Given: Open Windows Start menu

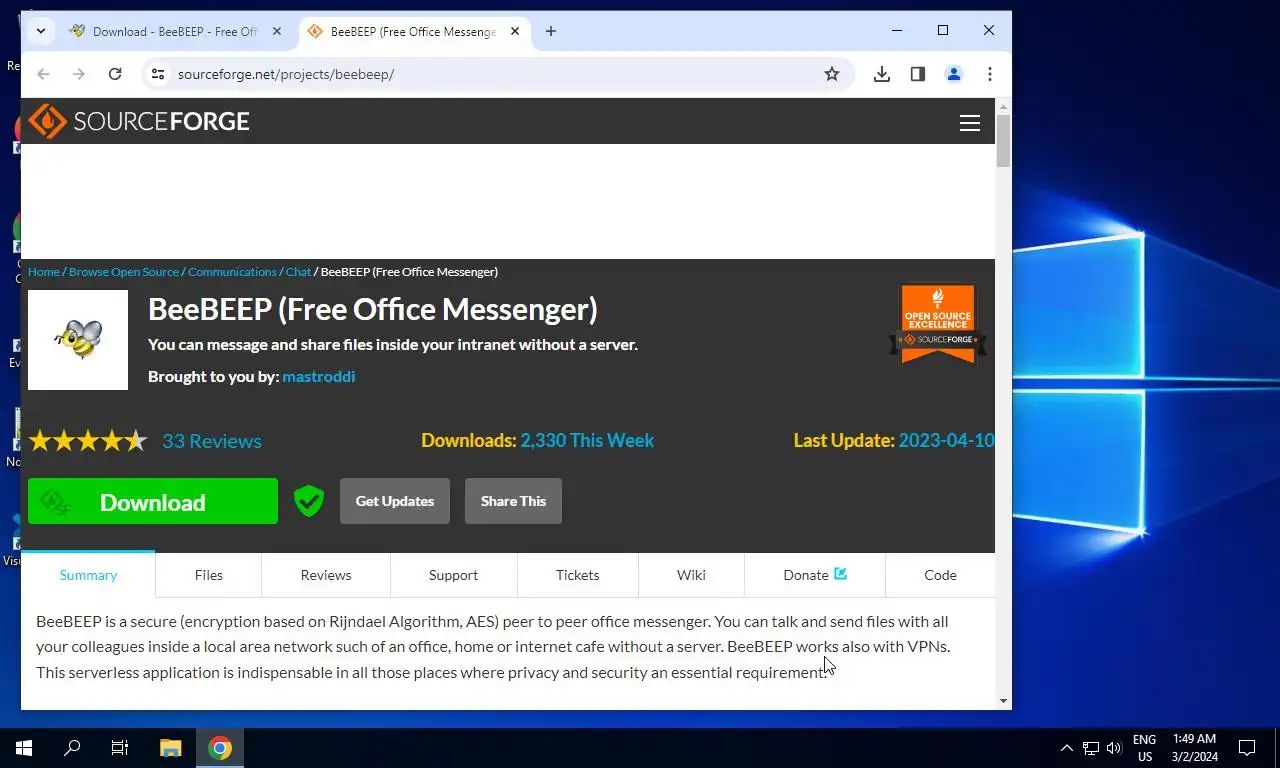Looking at the screenshot, I should click(24, 748).
